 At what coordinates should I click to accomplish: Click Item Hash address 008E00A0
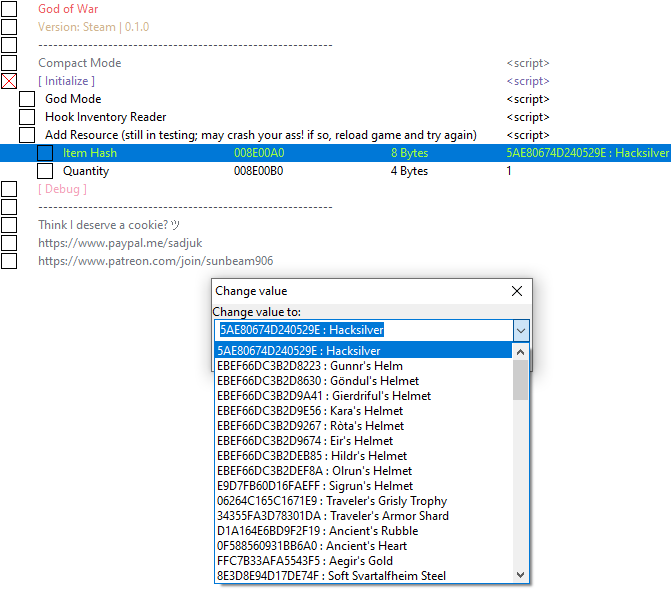pyautogui.click(x=259, y=153)
